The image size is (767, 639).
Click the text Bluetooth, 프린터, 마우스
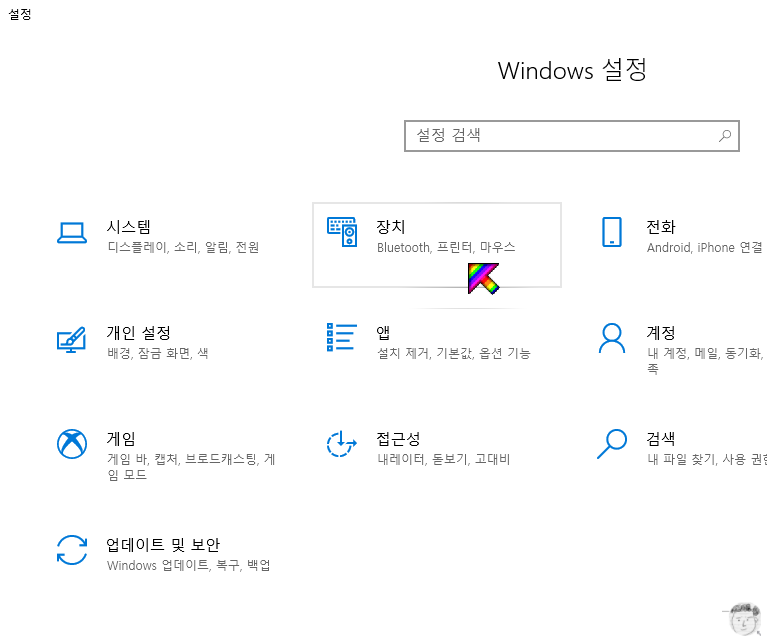[446, 247]
